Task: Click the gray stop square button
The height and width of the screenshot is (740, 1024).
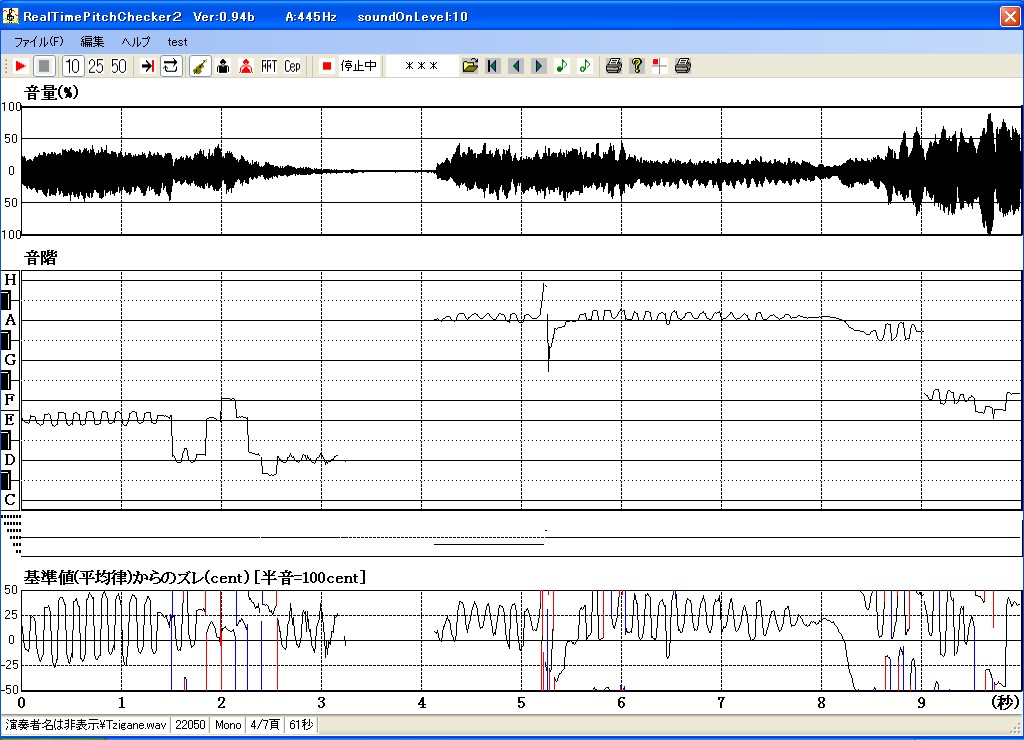Action: [44, 66]
